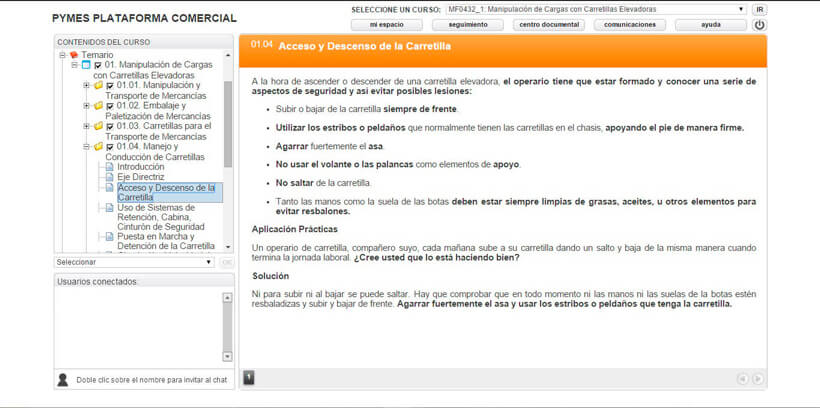Open Uso de Sistemas de Retención lesson
This screenshot has width=820, height=408.
[161, 217]
